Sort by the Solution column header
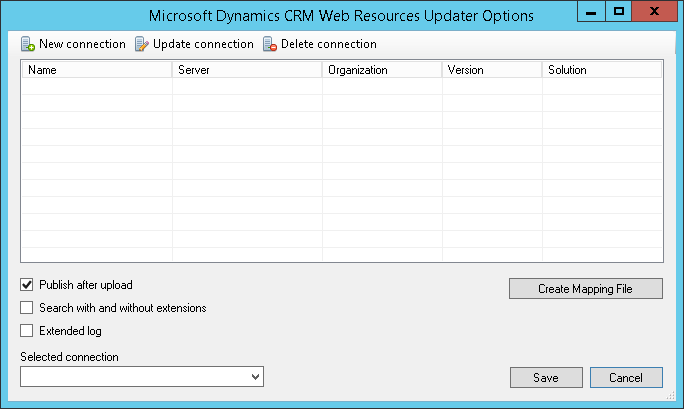Screen dimensions: 684x409 [602, 70]
